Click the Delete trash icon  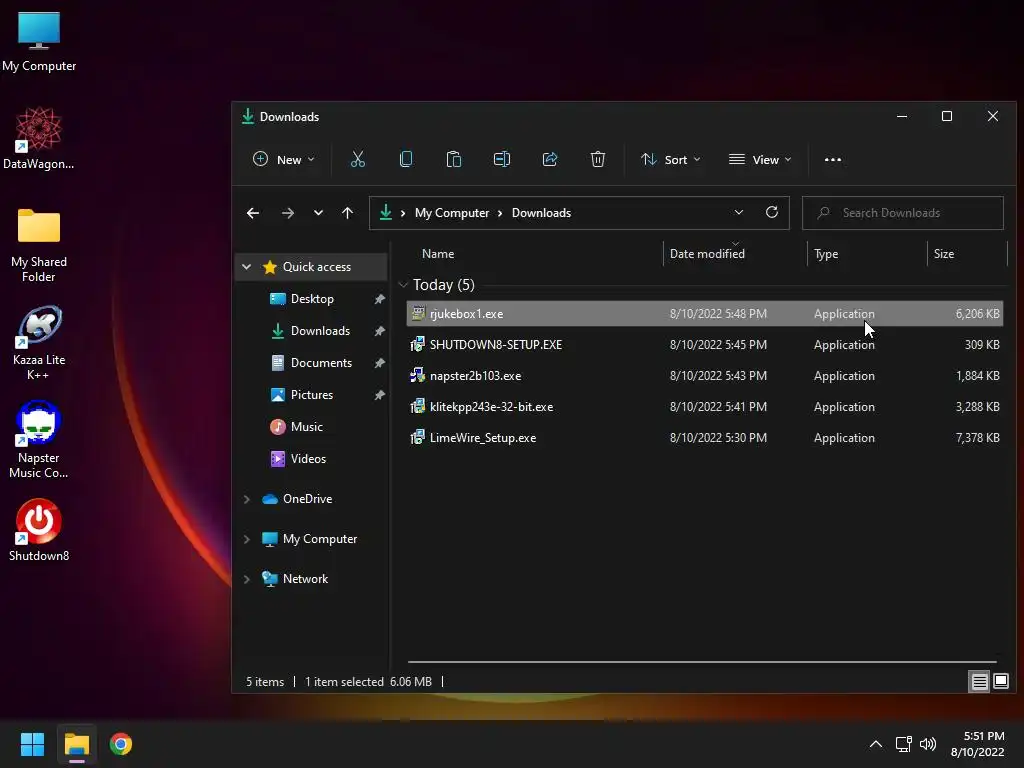point(598,159)
